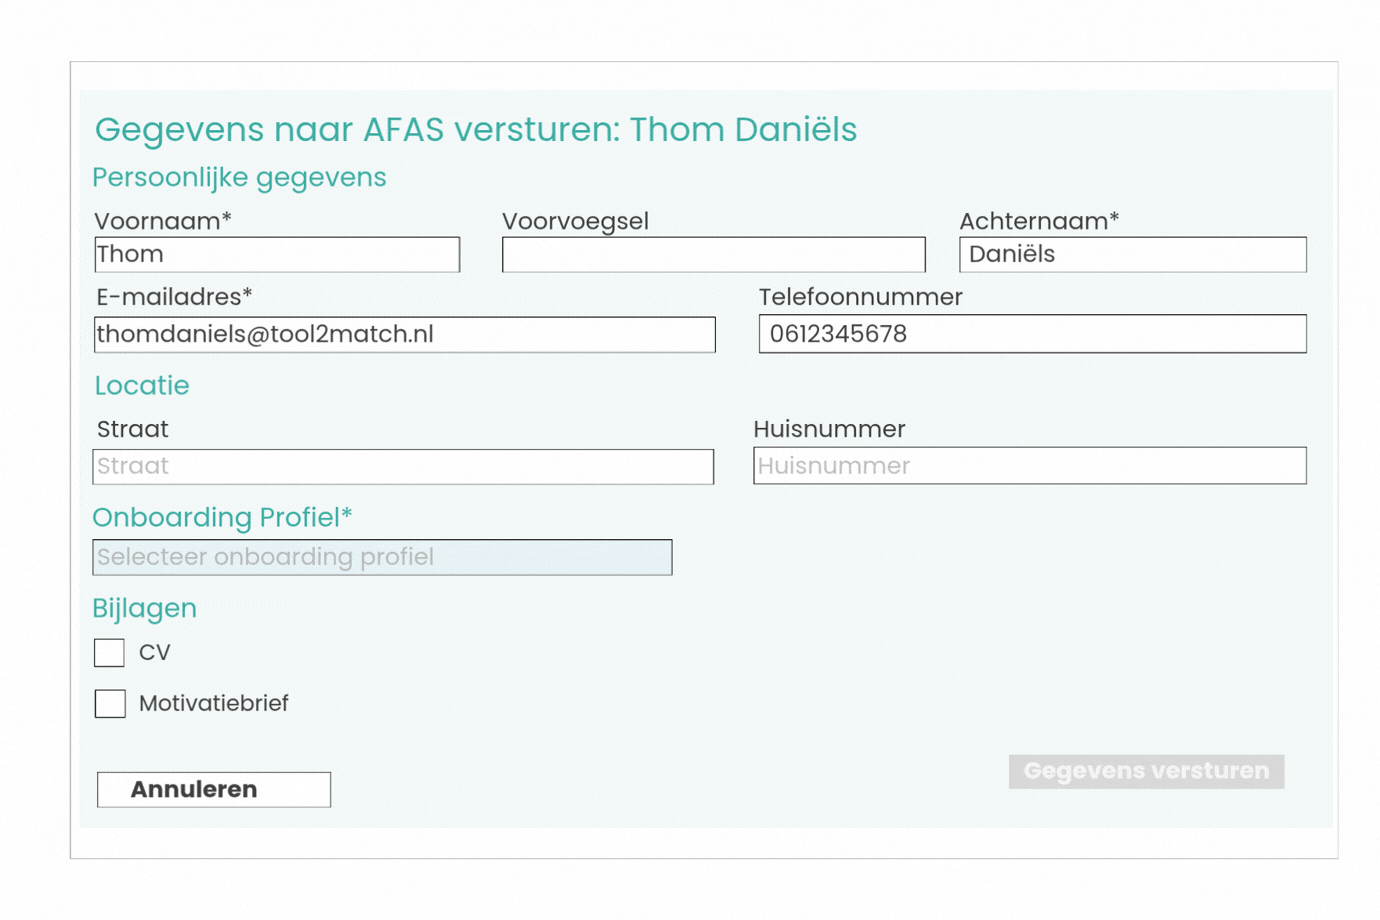Viewport: 1380px width, 920px height.
Task: Click the Persoonlijke gegevens section heading
Action: [x=239, y=178]
